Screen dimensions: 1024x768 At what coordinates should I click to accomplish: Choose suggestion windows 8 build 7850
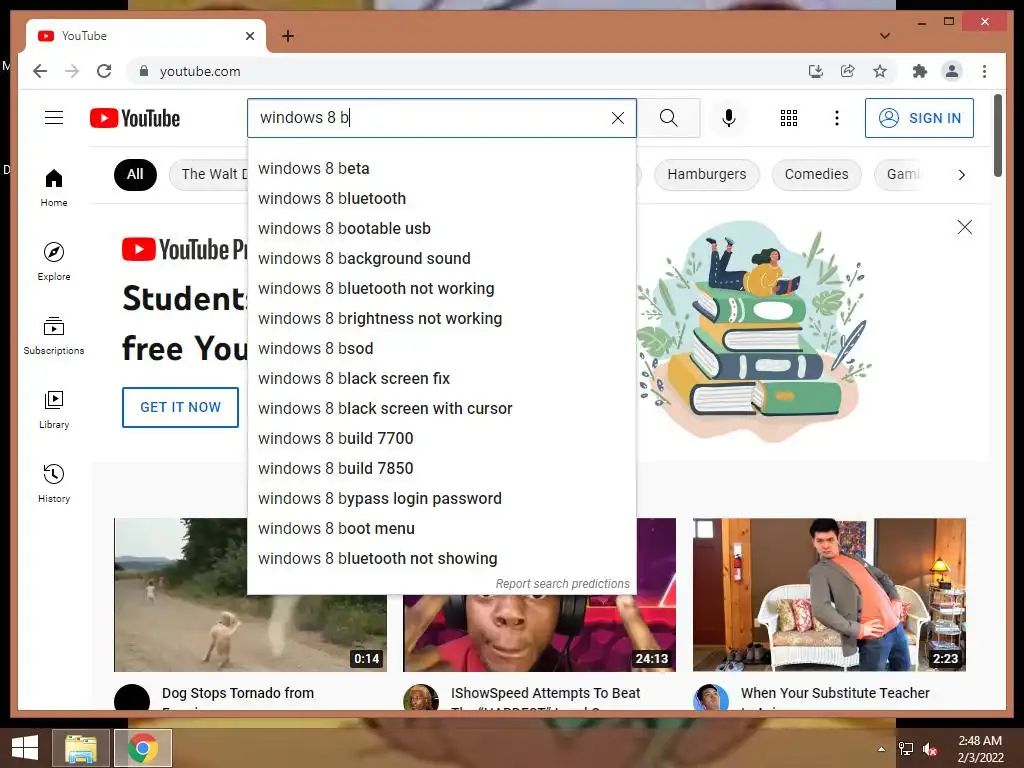pos(441,469)
